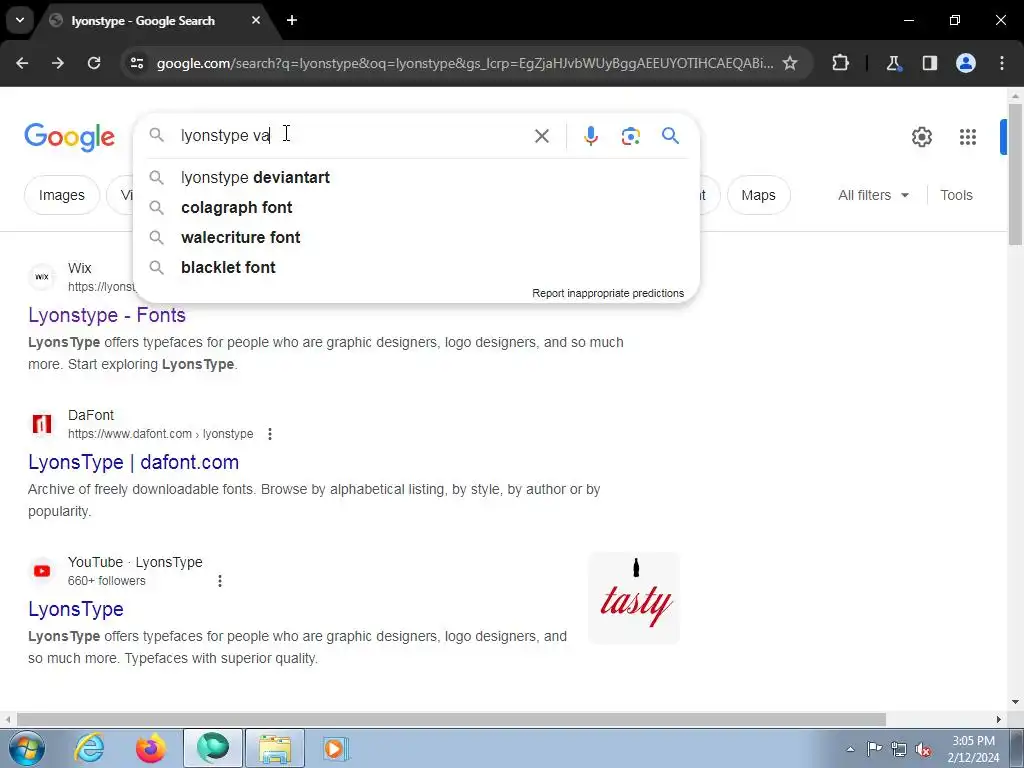Open the browser Extensions puzzle icon
This screenshot has width=1024, height=768.
pos(840,63)
